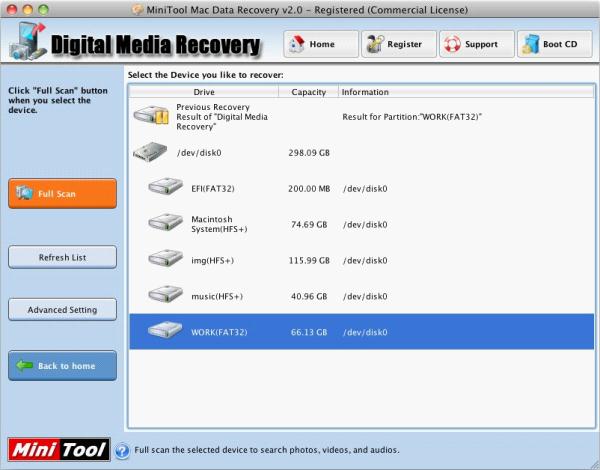Image resolution: width=600 pixels, height=470 pixels.
Task: Select the WORK(FAT32) partition name
Action: click(x=219, y=332)
